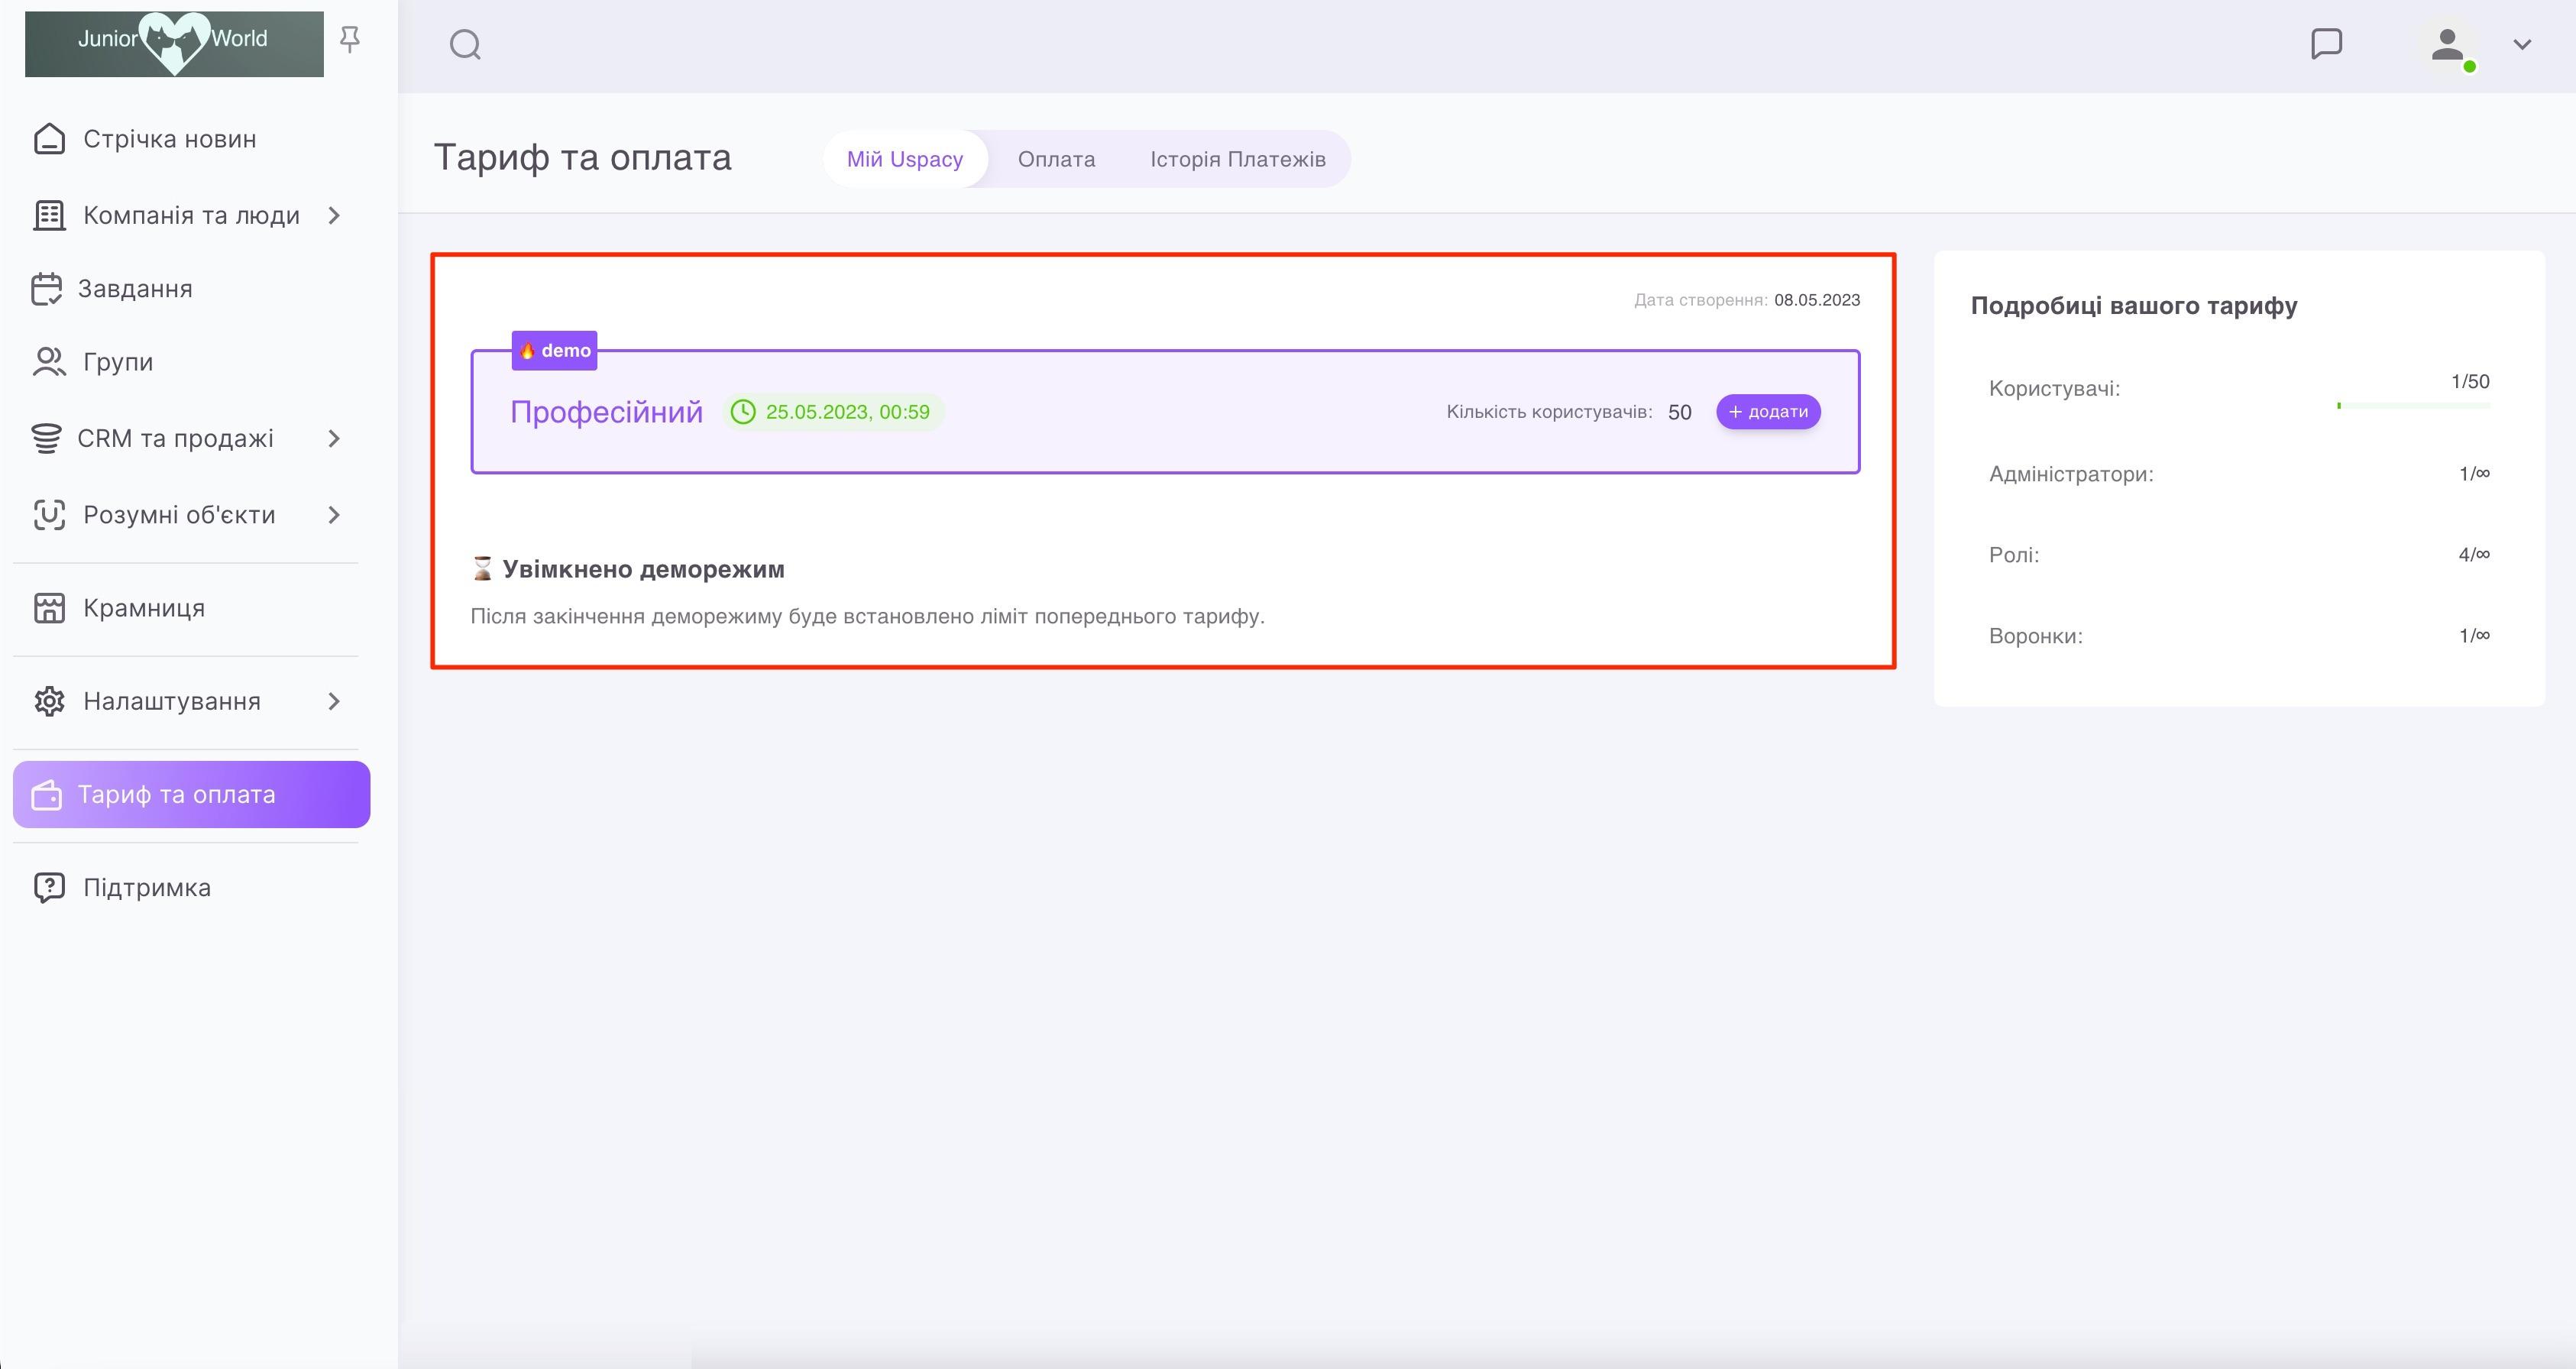Click the user avatar icon
The width and height of the screenshot is (2576, 1369).
[x=2447, y=45]
